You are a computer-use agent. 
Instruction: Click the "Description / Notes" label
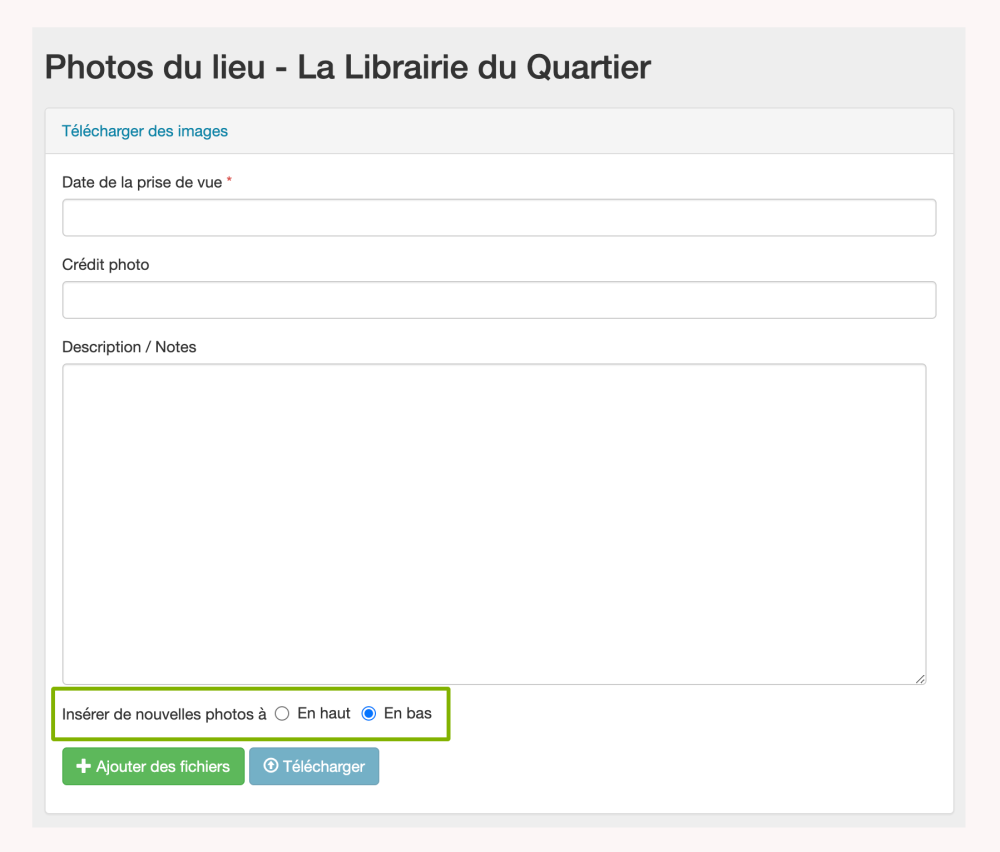pos(129,347)
